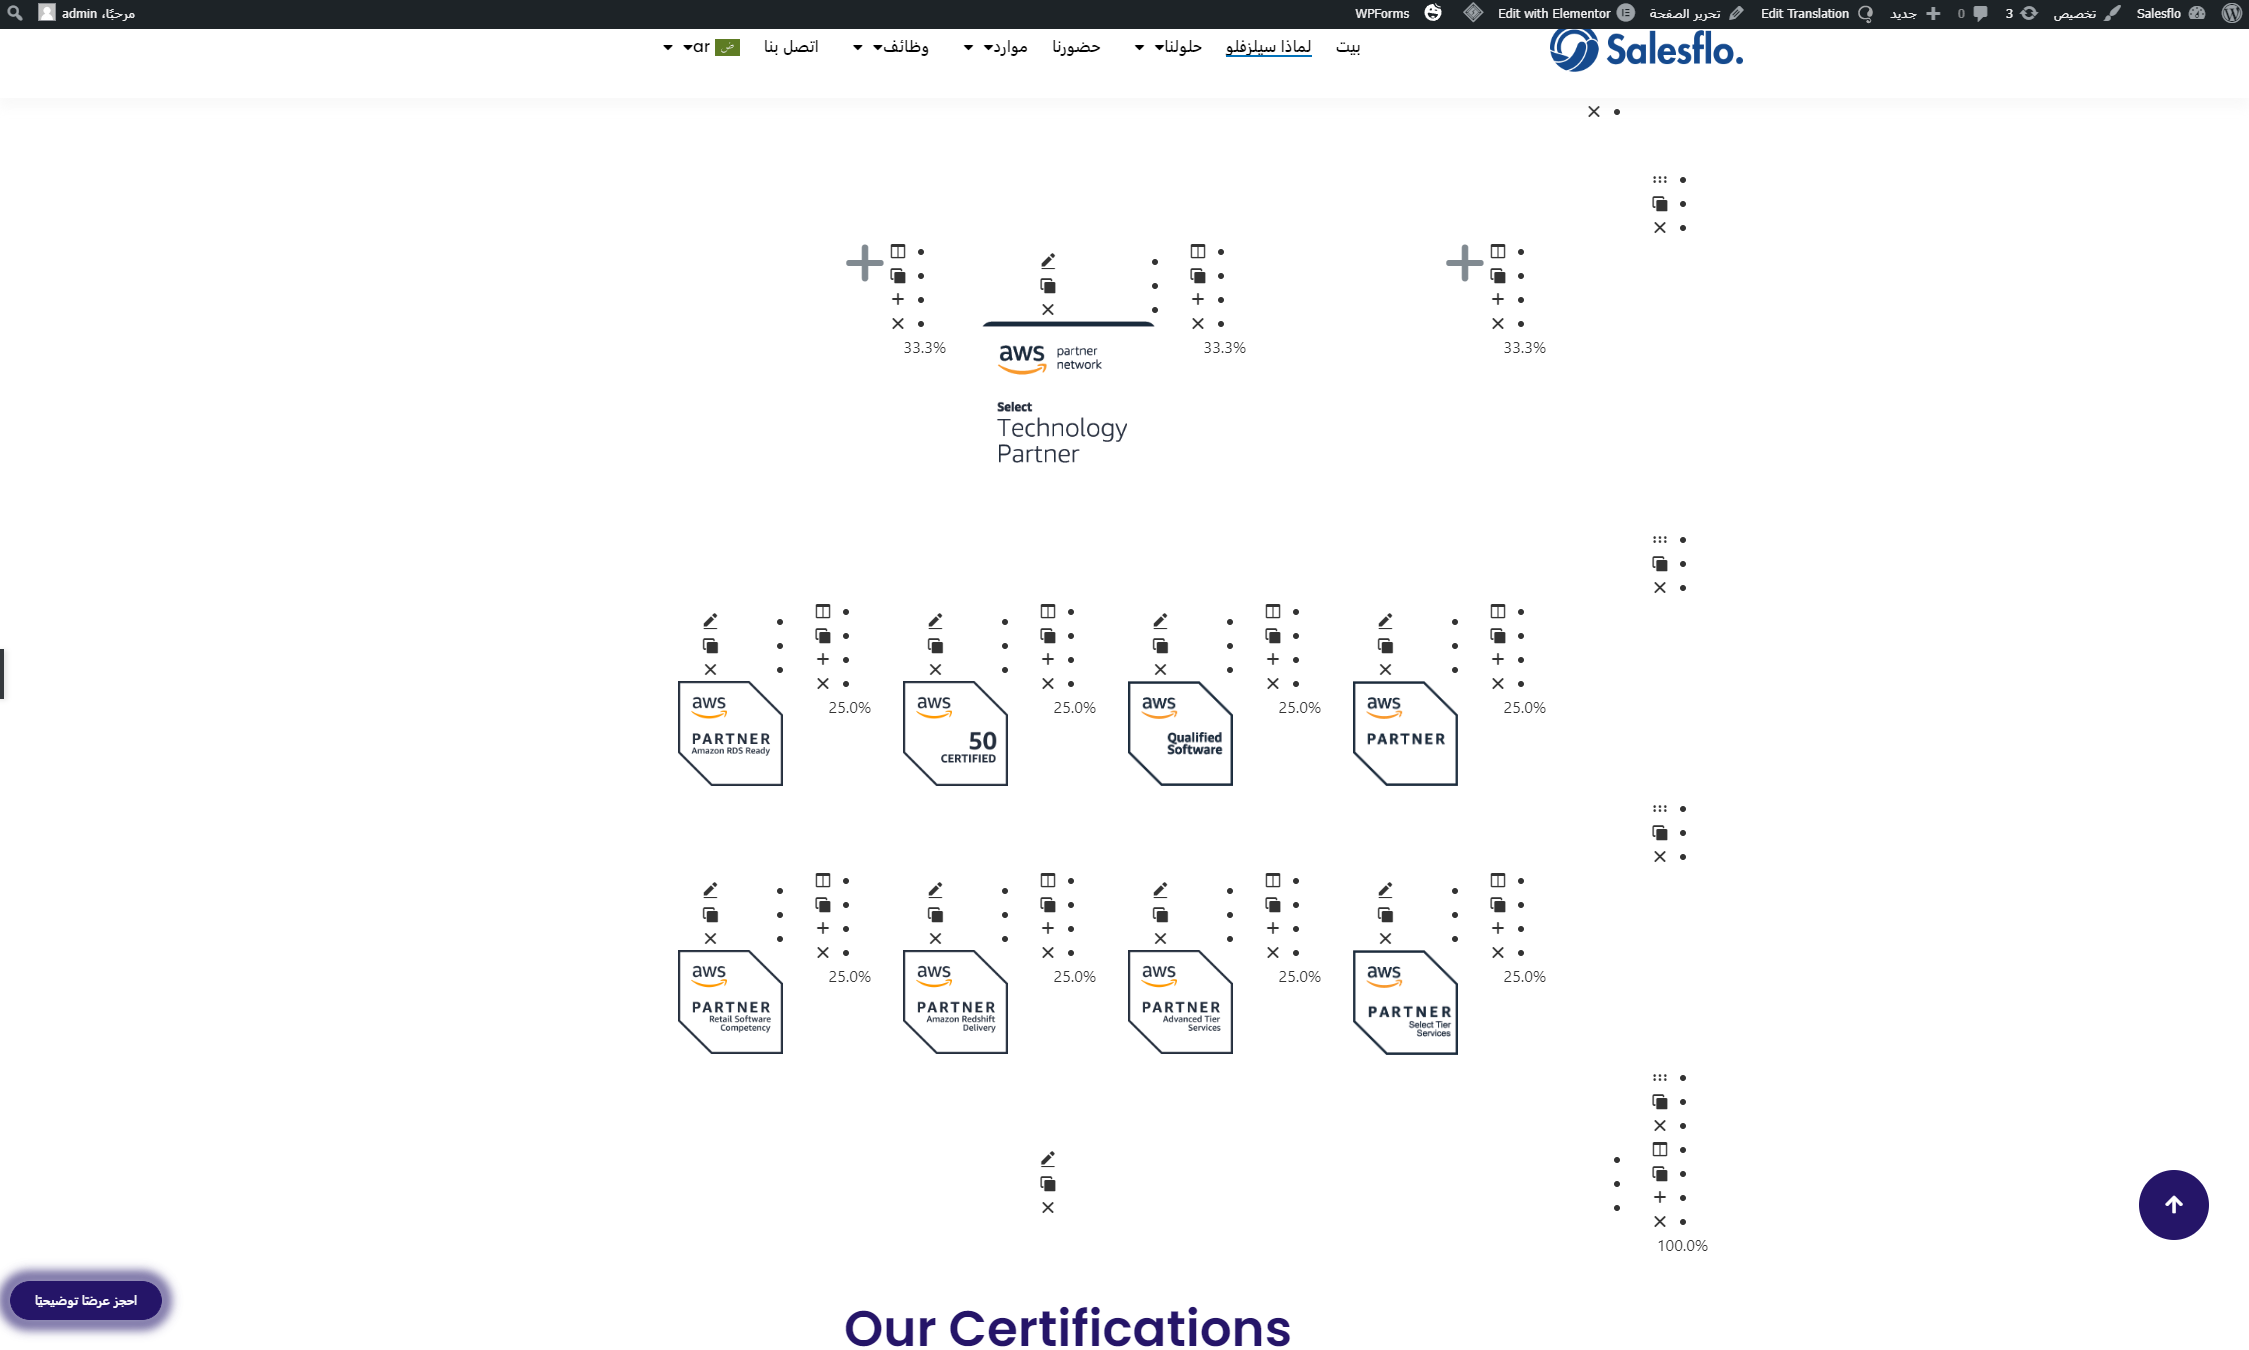Open the جديد new-content menu in the admin bar
This screenshot has width=2249, height=1350.
coord(1914,13)
